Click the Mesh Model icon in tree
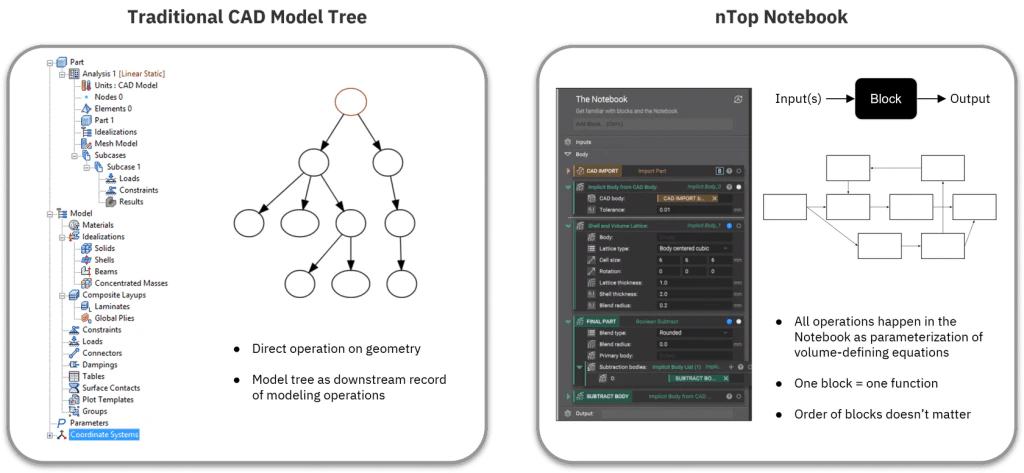Screen dimensions: 1024x473 click(x=86, y=144)
